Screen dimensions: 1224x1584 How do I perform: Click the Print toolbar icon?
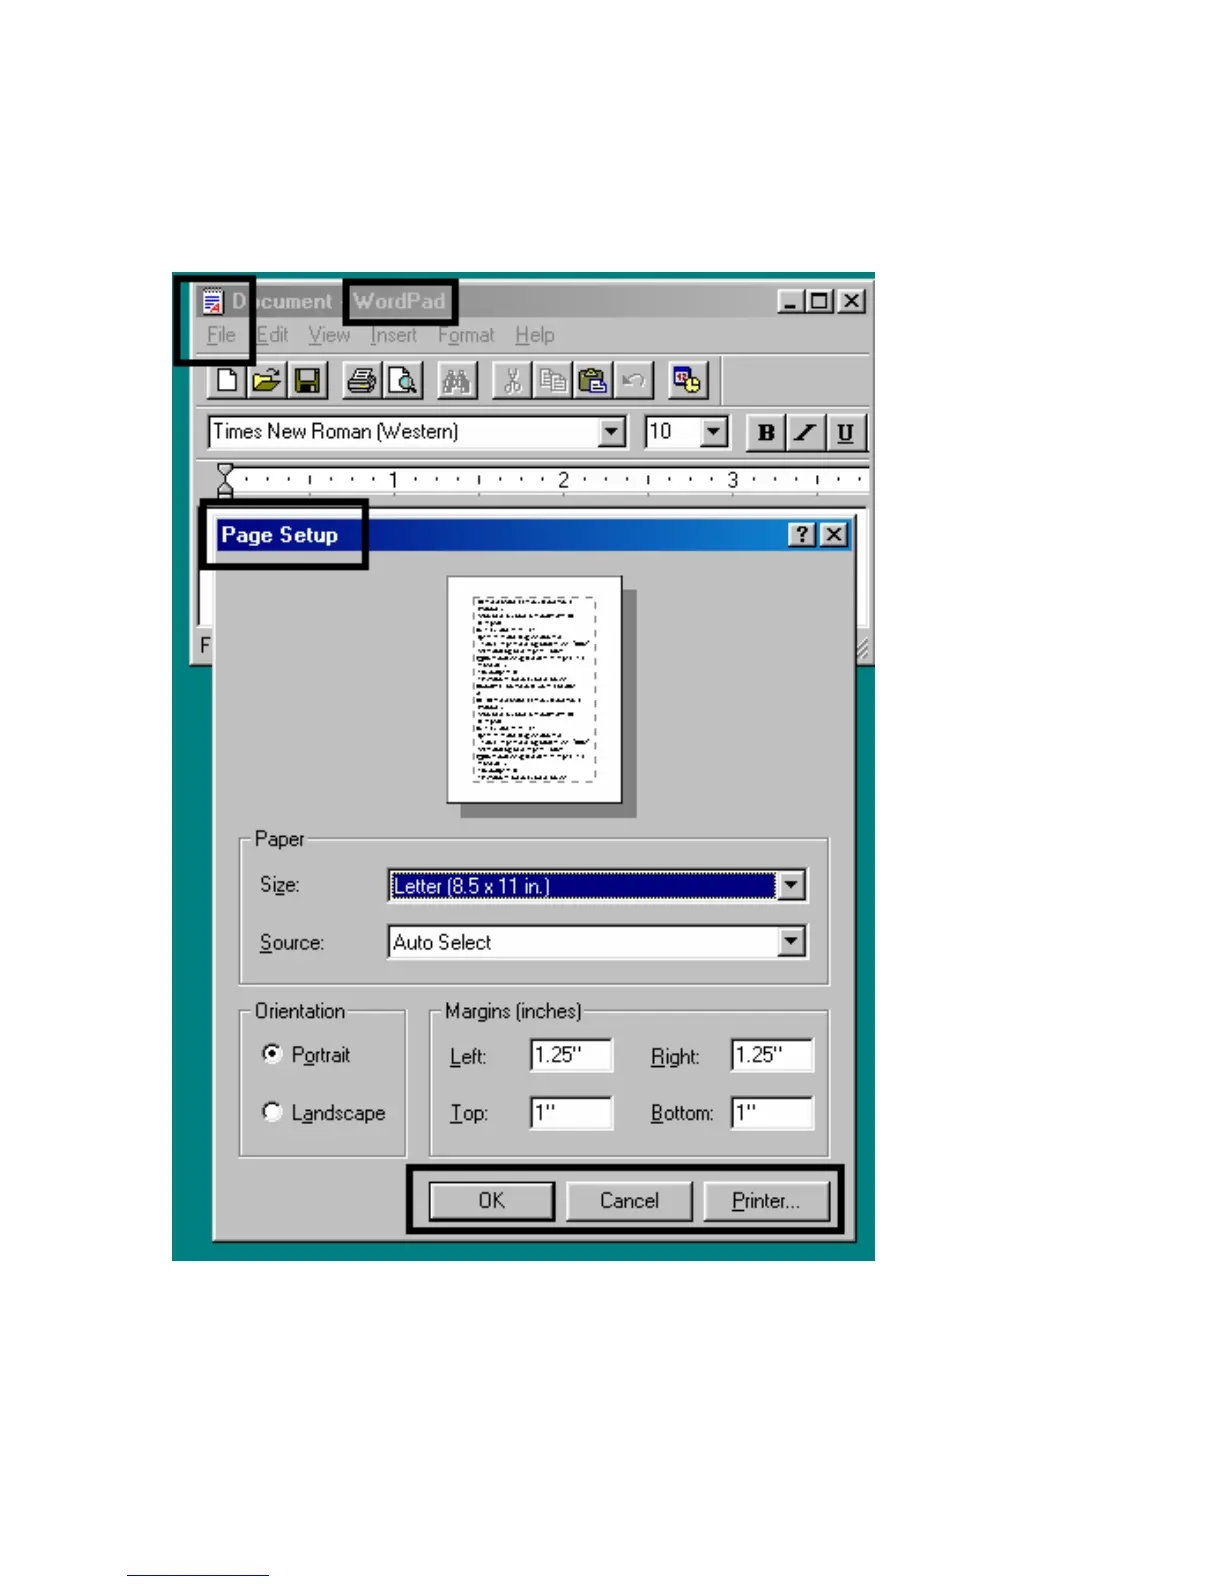(x=361, y=380)
